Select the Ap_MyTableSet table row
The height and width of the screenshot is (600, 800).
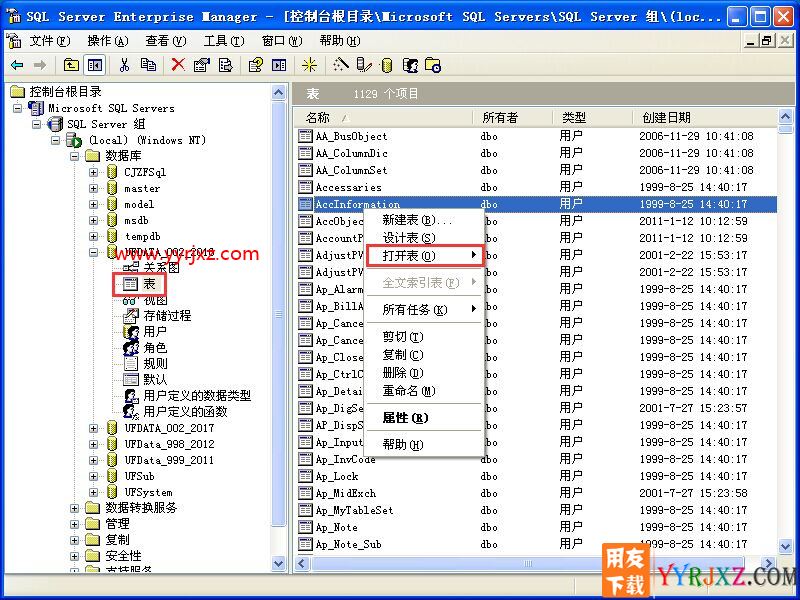(x=537, y=510)
